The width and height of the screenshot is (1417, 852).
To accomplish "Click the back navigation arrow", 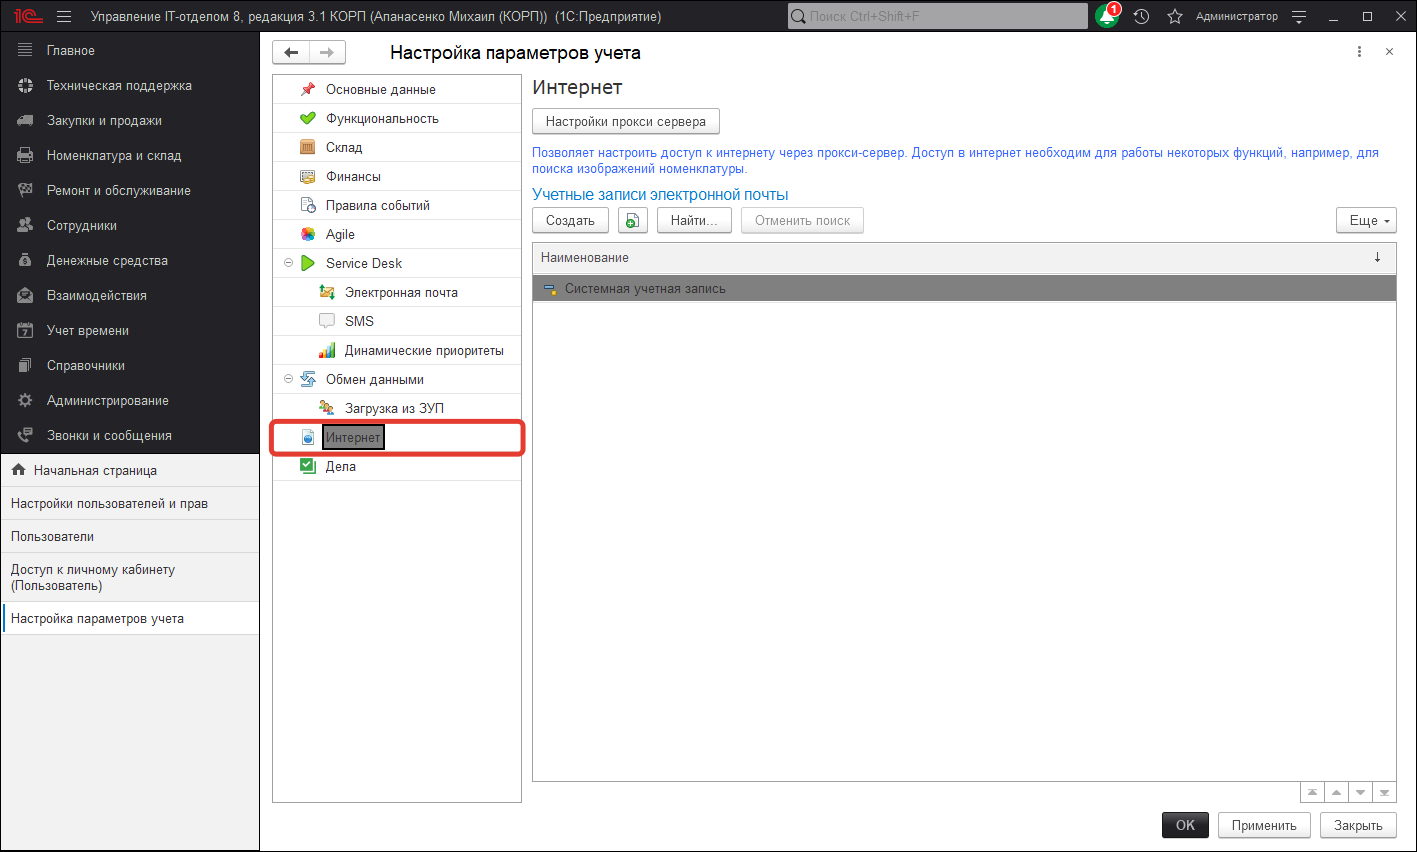I will (291, 53).
